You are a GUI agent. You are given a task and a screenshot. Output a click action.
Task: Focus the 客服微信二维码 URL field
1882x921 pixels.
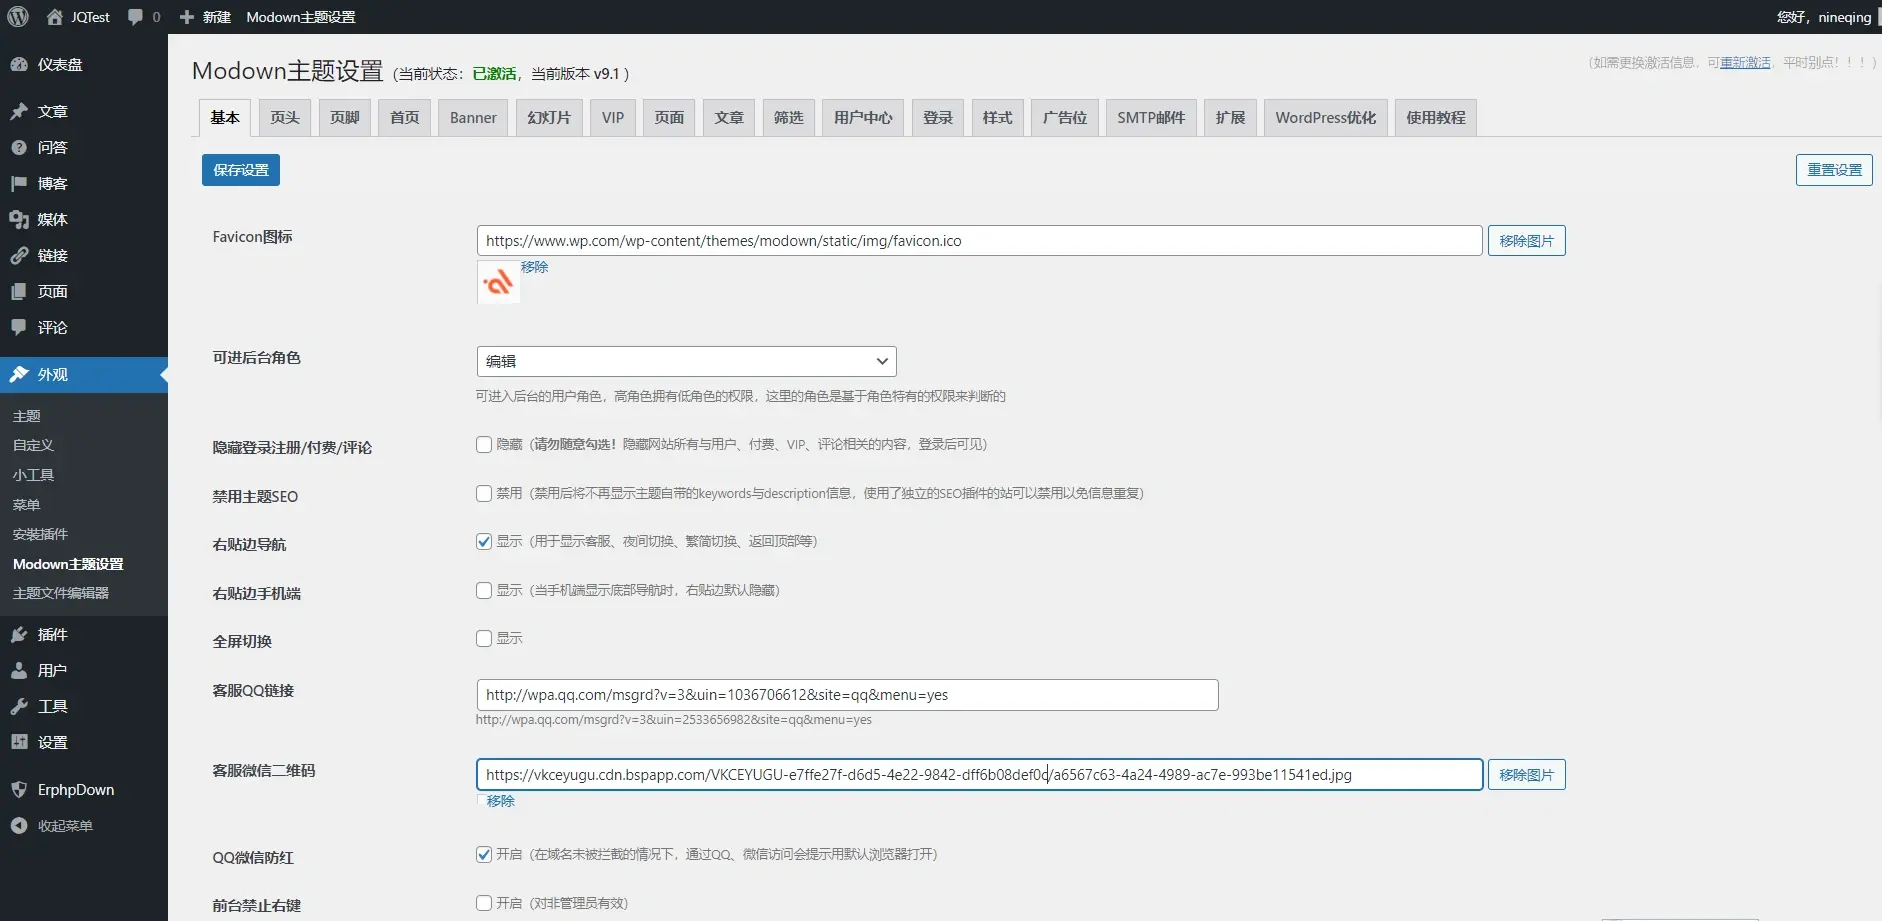point(979,775)
